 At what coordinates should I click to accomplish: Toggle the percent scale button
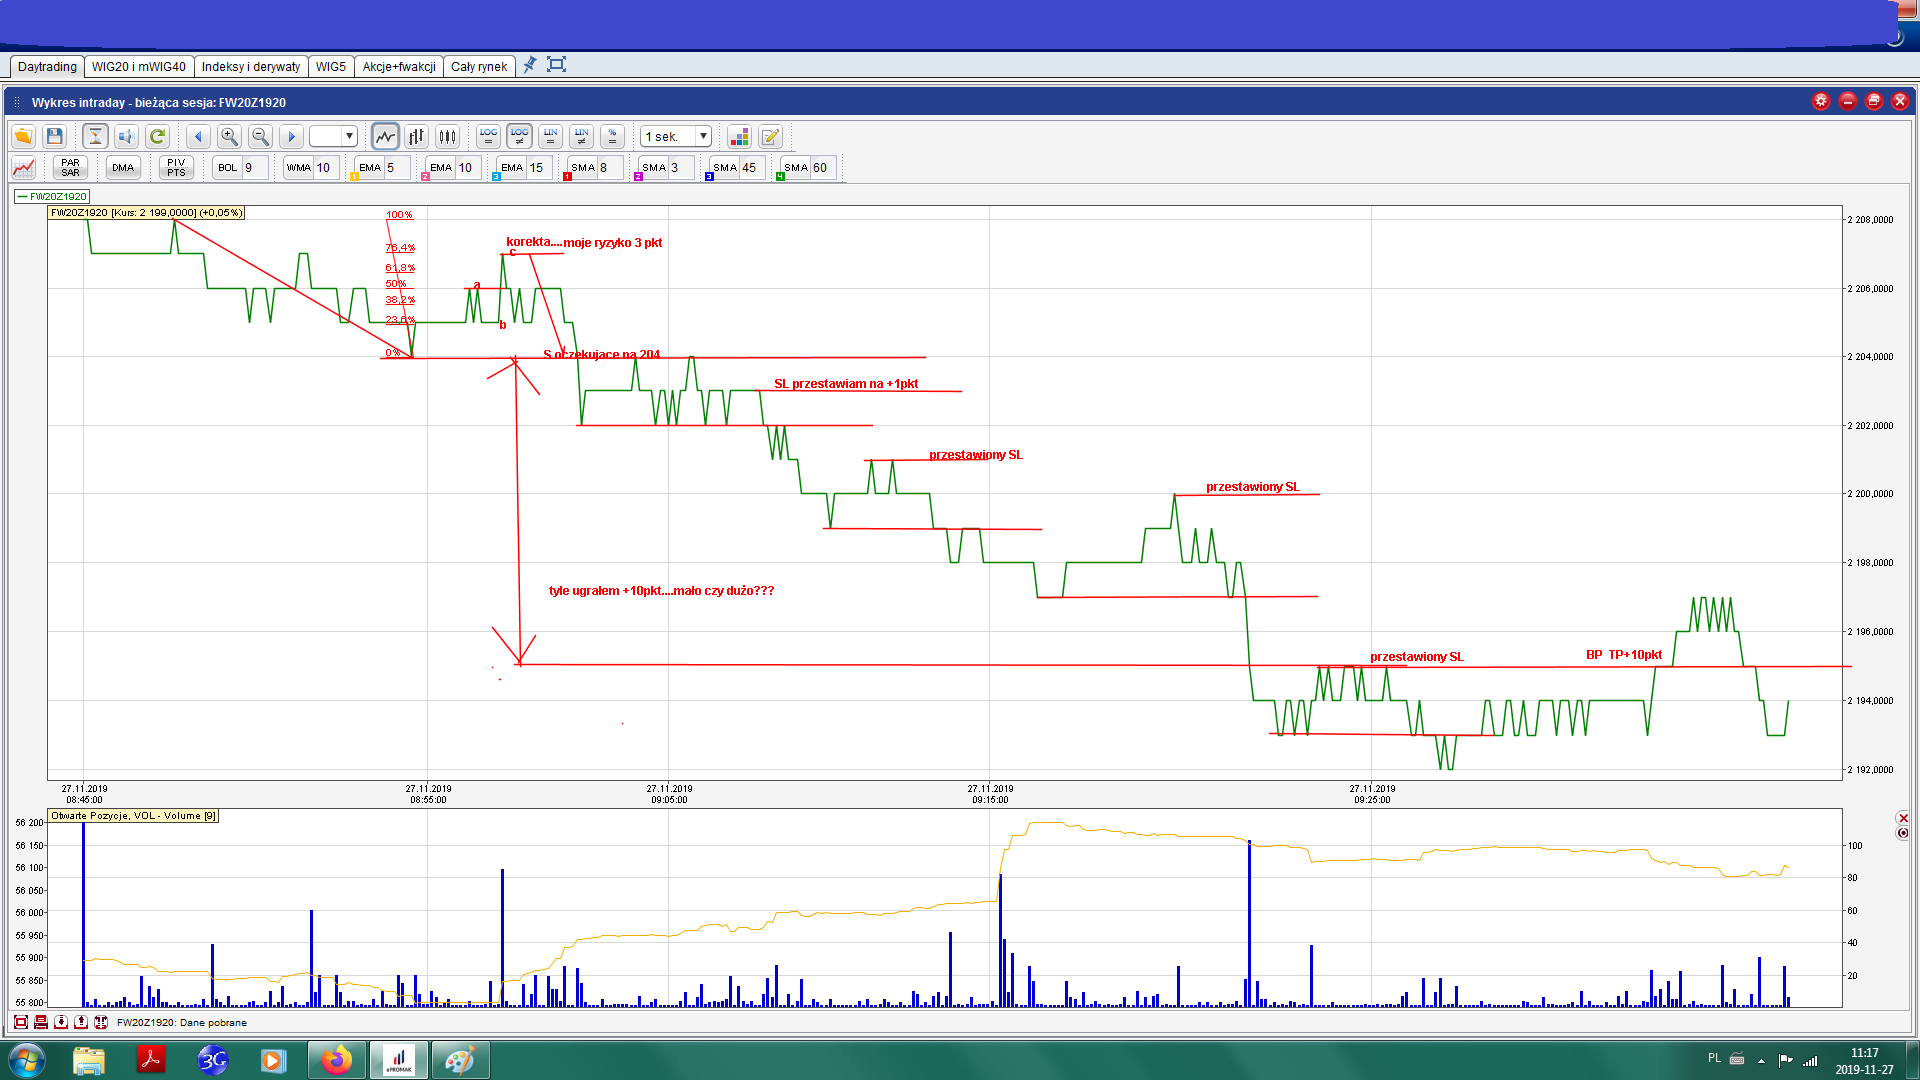(613, 136)
